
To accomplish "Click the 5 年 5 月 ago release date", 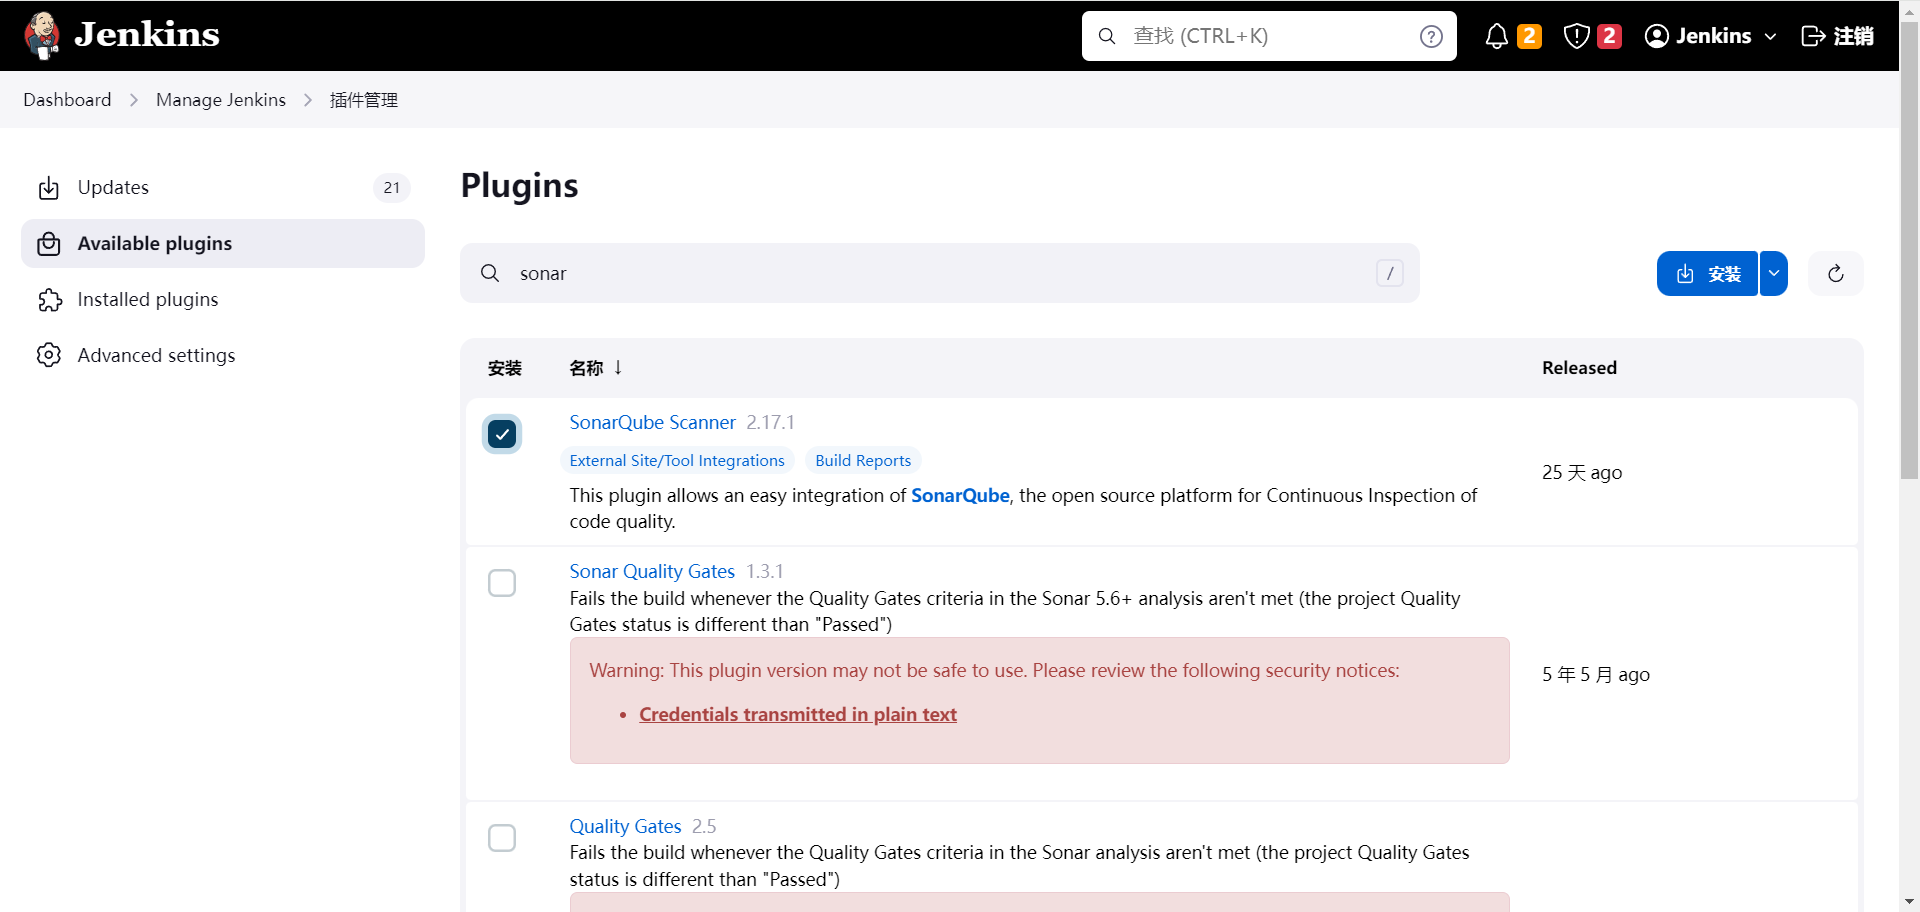I will click(1596, 675).
